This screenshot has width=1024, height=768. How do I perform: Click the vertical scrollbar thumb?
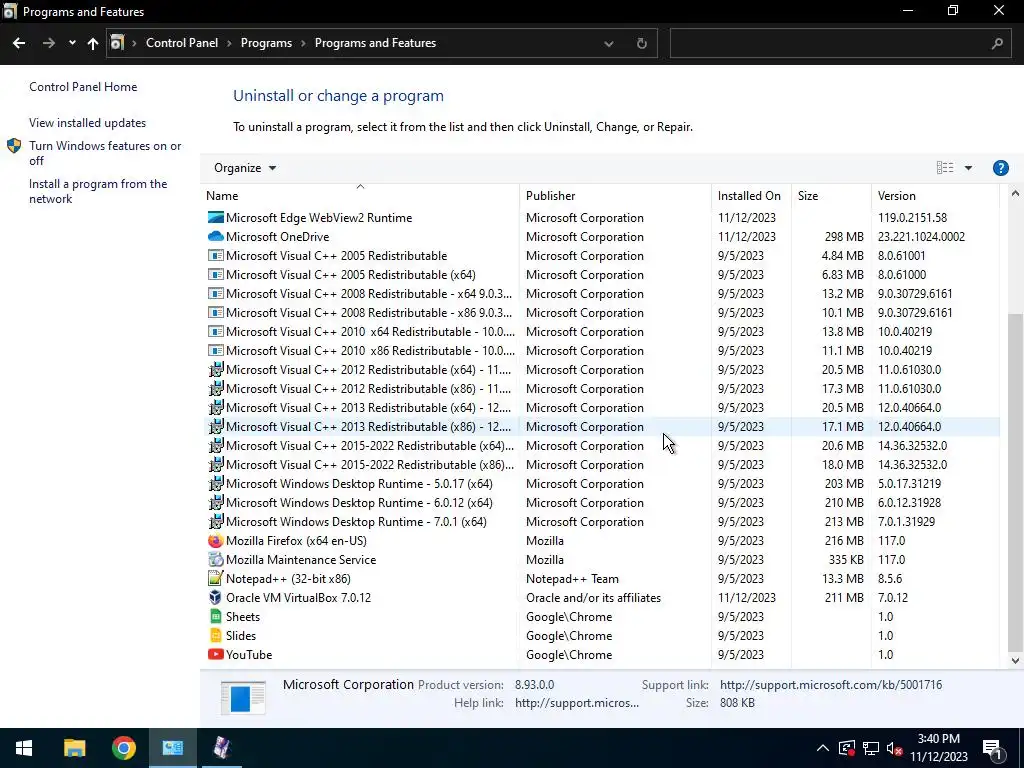click(1015, 483)
